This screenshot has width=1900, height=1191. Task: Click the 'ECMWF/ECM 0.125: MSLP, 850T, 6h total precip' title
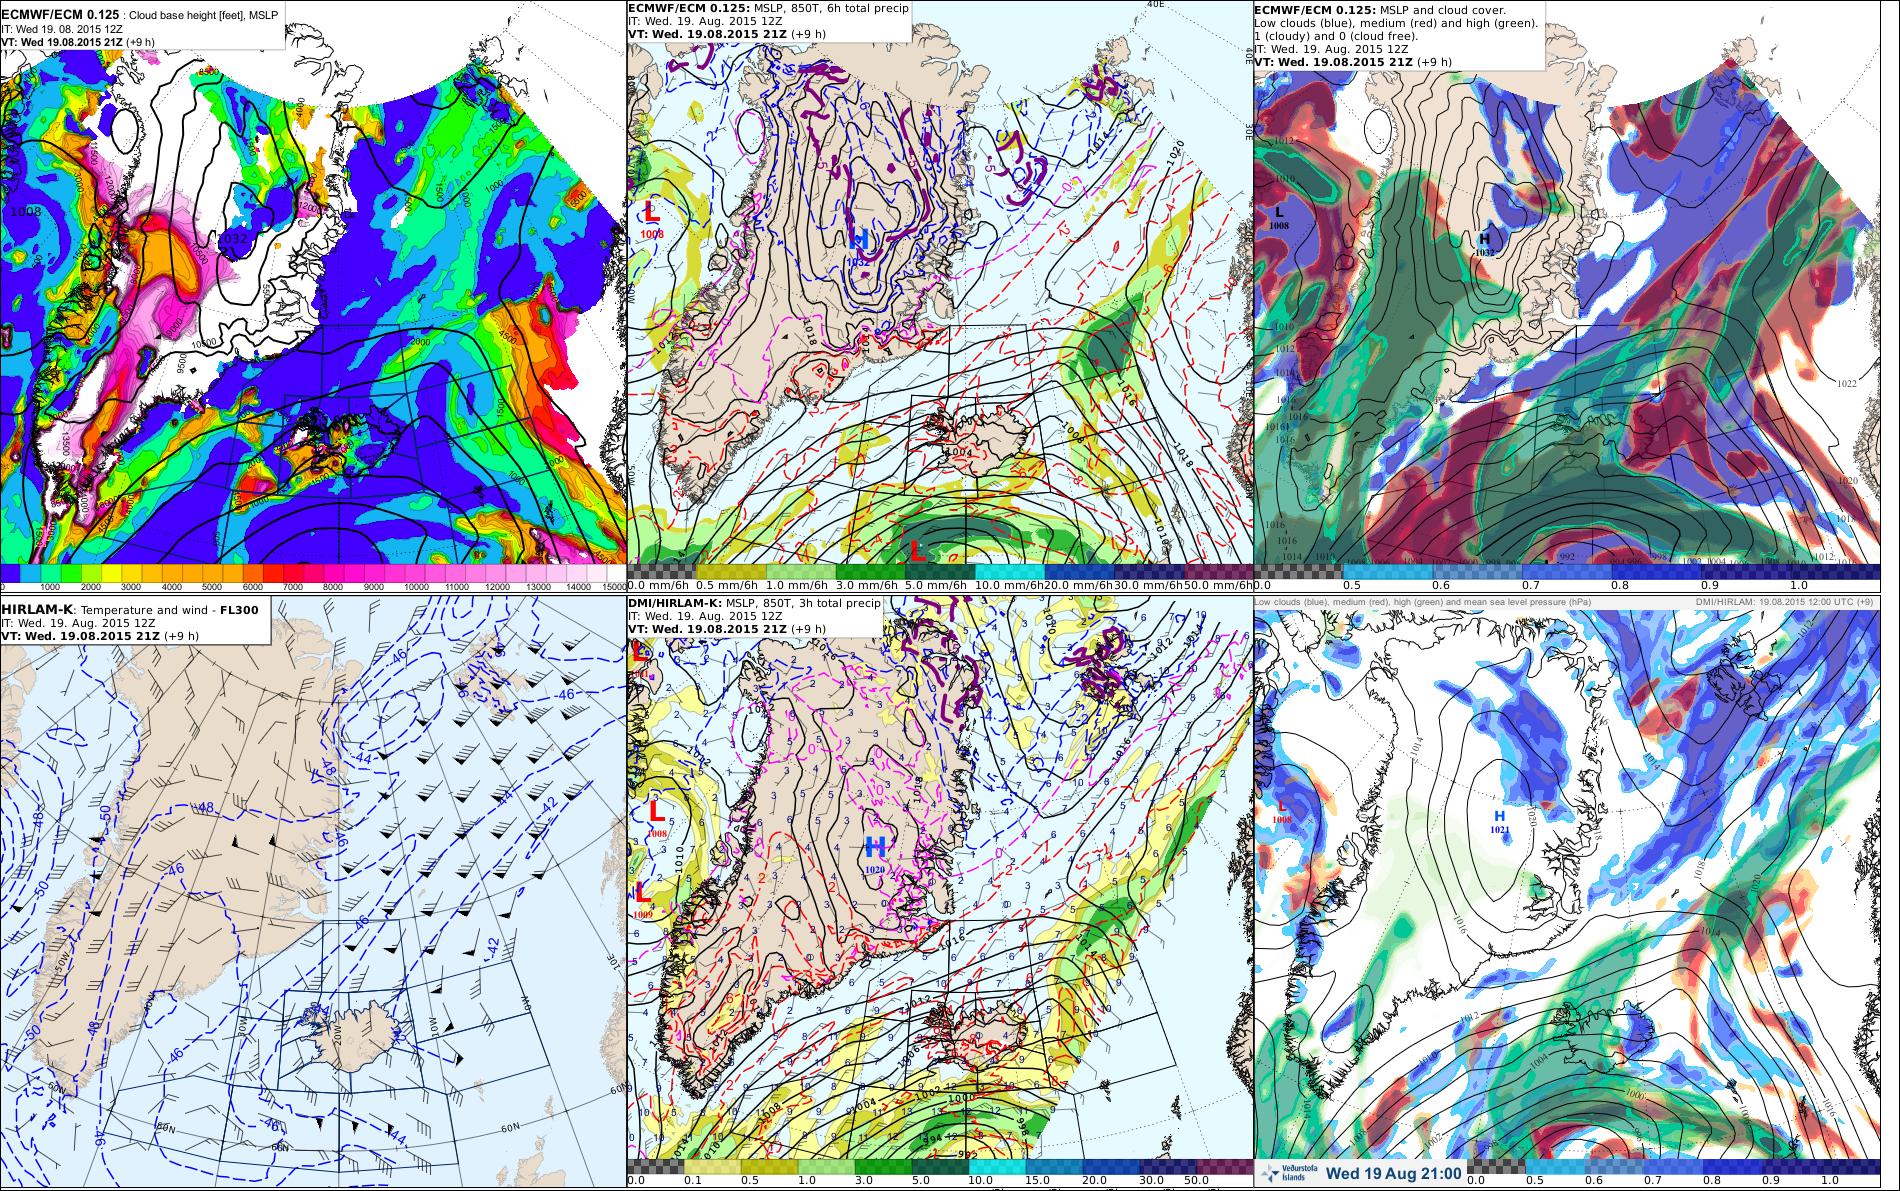[x=769, y=8]
